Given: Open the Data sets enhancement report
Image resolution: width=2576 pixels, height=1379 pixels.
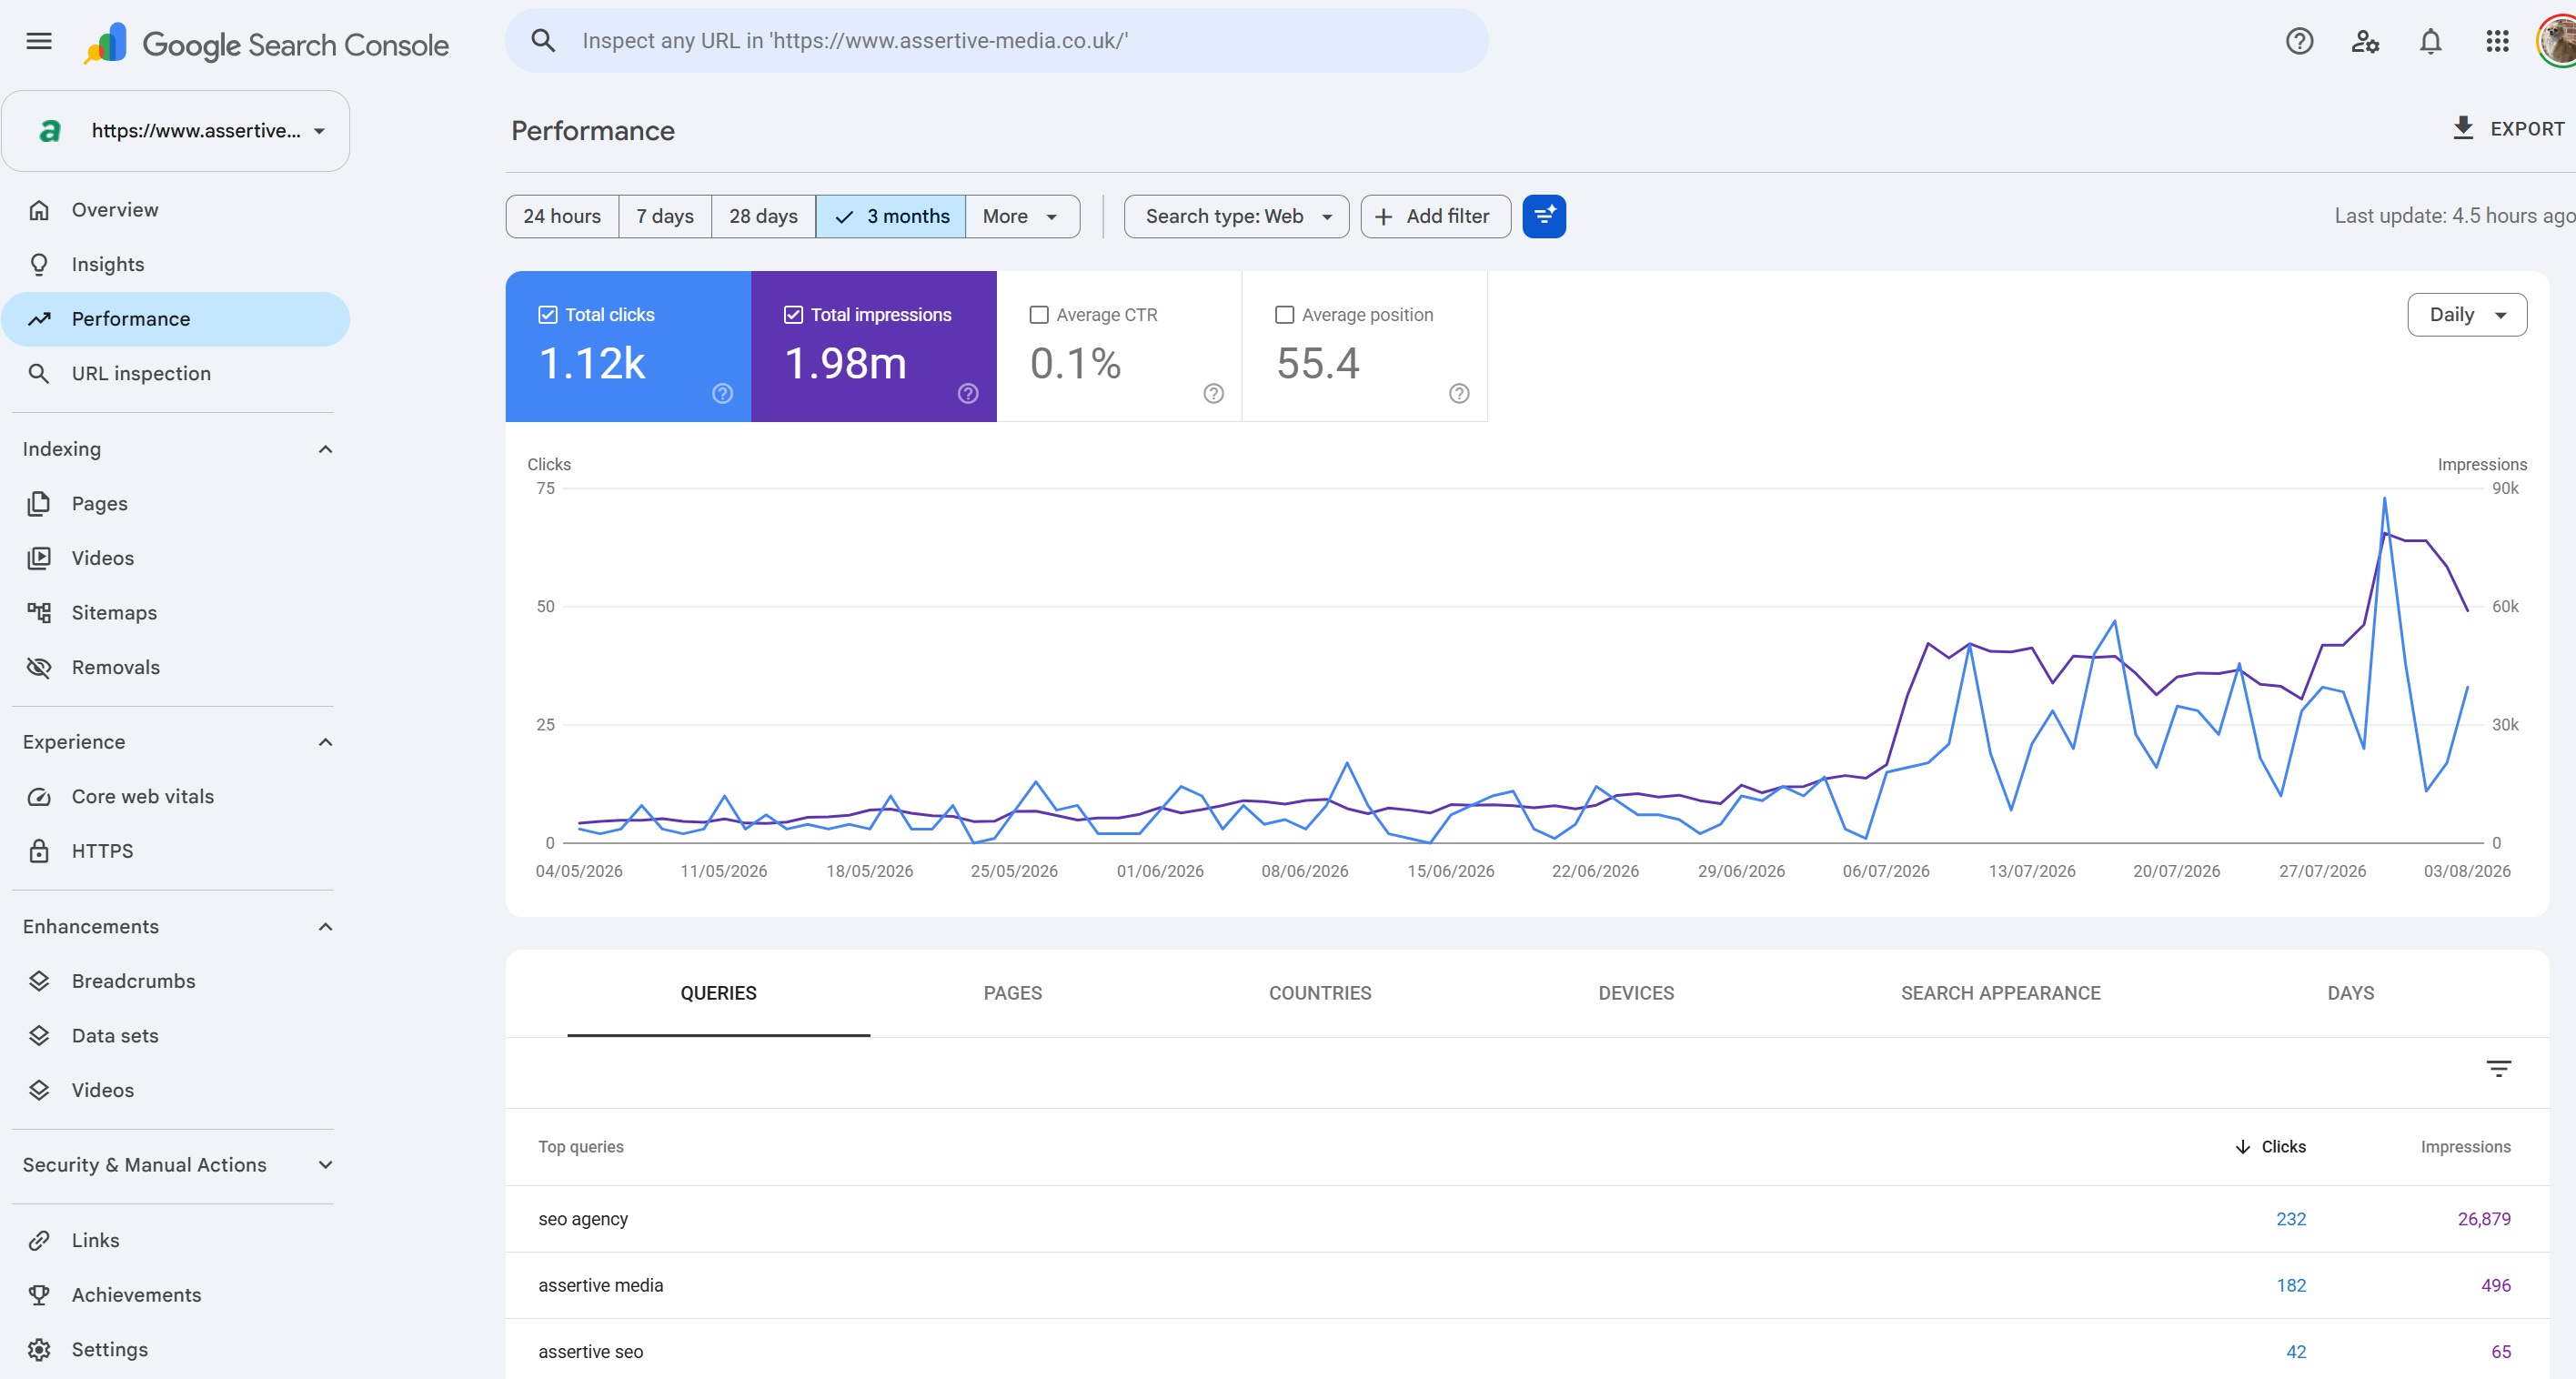Looking at the screenshot, I should click(x=176, y=1035).
